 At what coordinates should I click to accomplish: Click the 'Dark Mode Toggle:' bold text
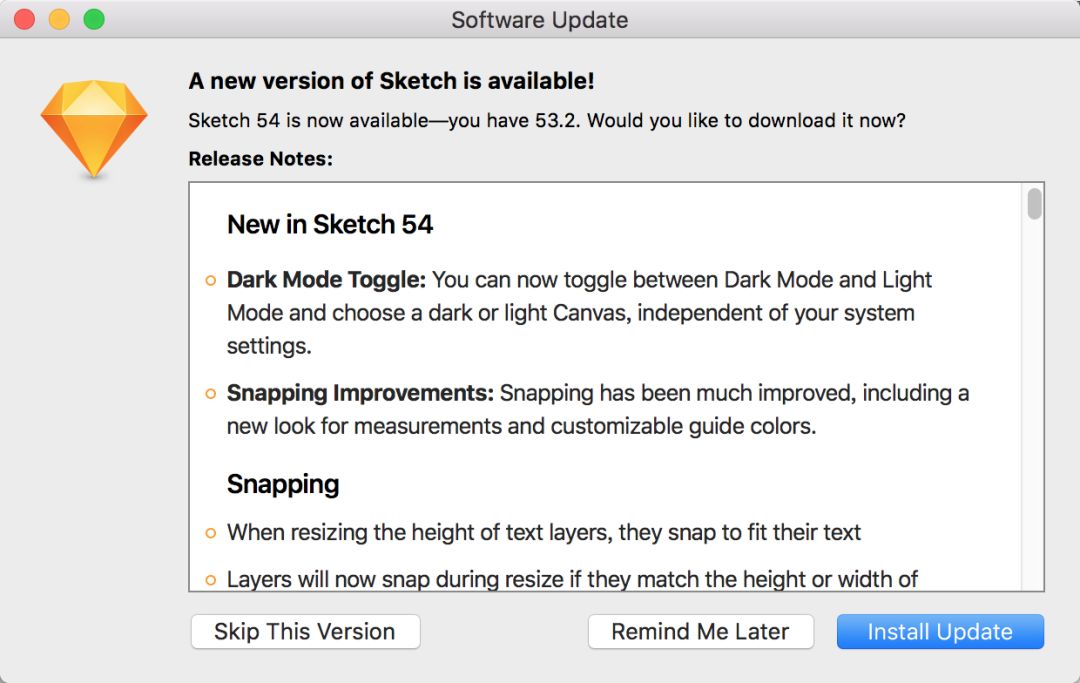[326, 280]
